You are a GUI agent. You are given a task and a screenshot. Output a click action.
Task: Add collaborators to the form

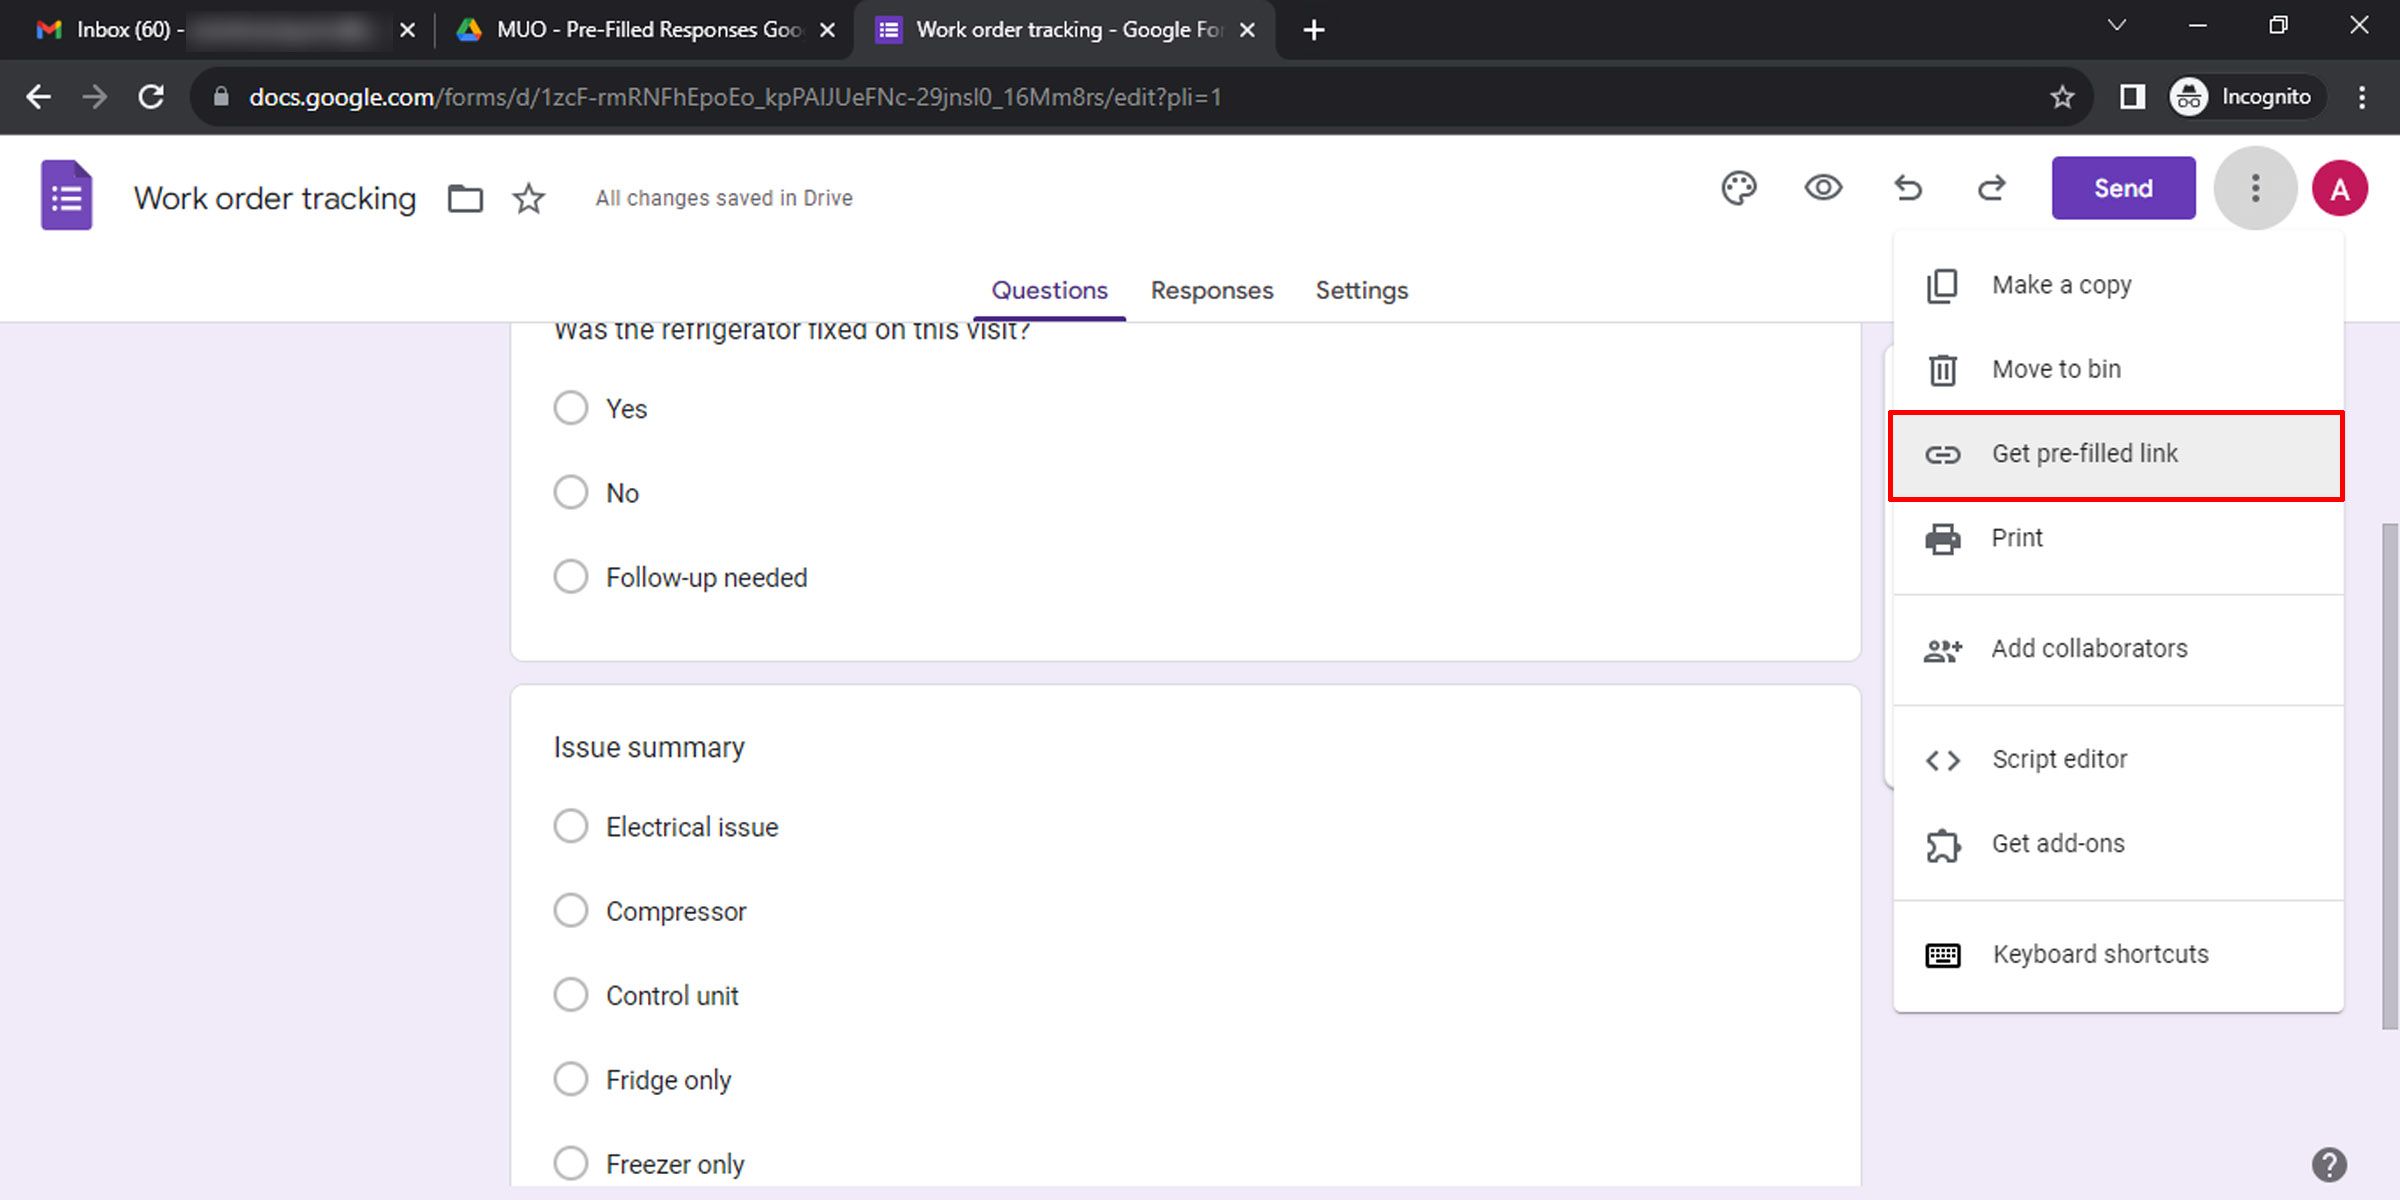(2089, 648)
